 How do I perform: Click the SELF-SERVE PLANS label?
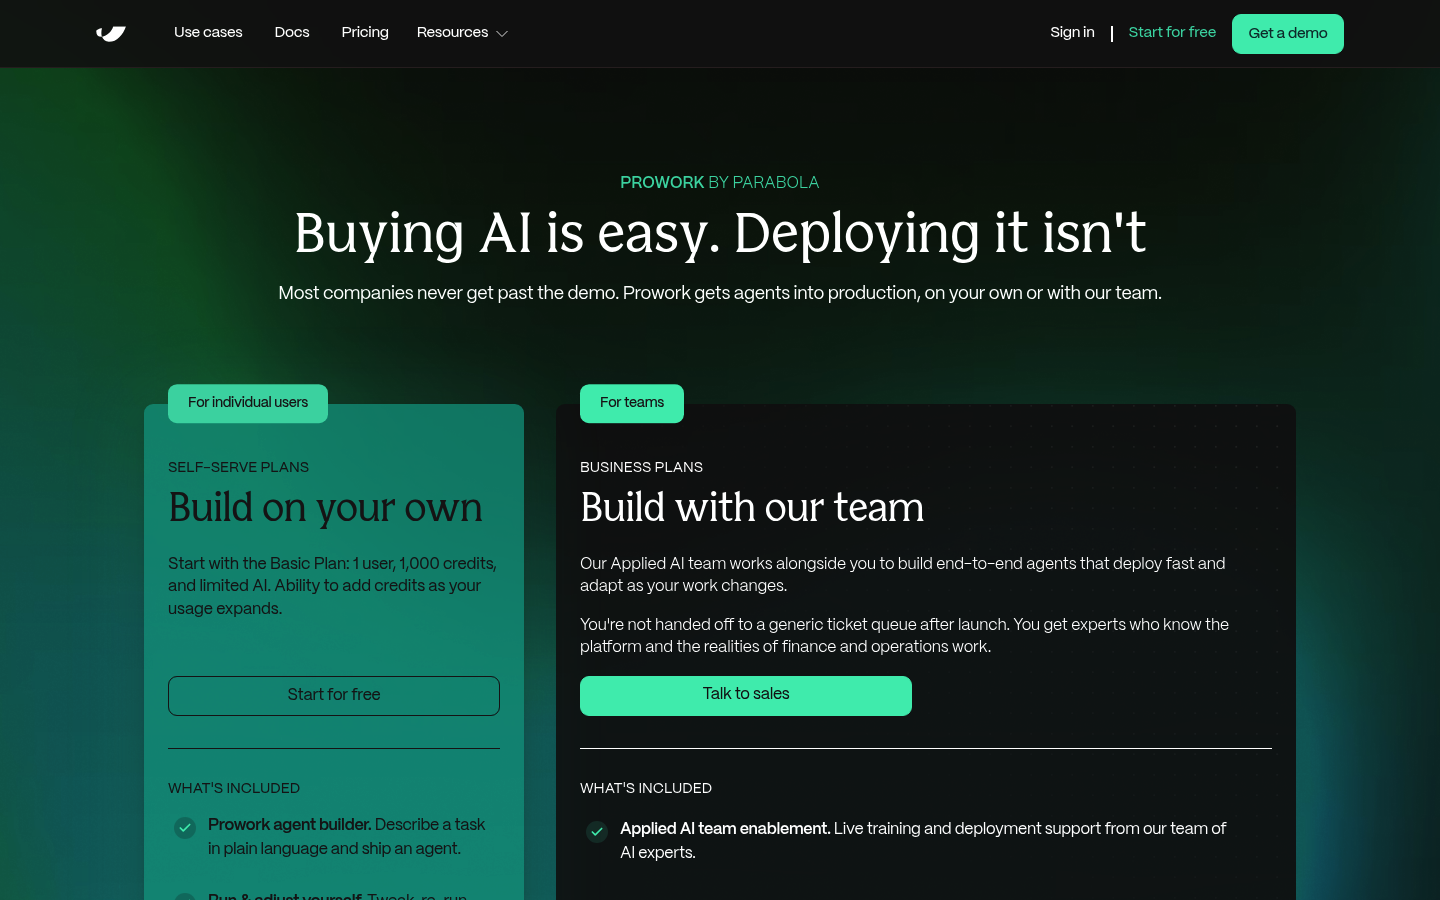(238, 467)
